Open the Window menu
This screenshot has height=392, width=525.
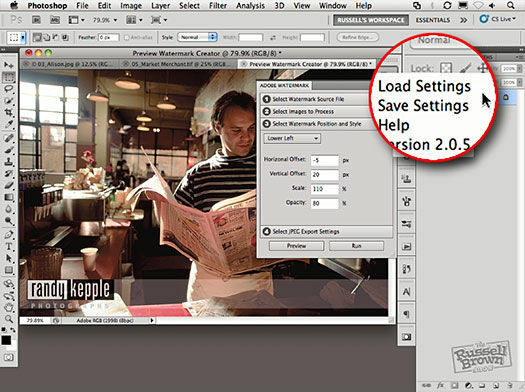point(333,6)
